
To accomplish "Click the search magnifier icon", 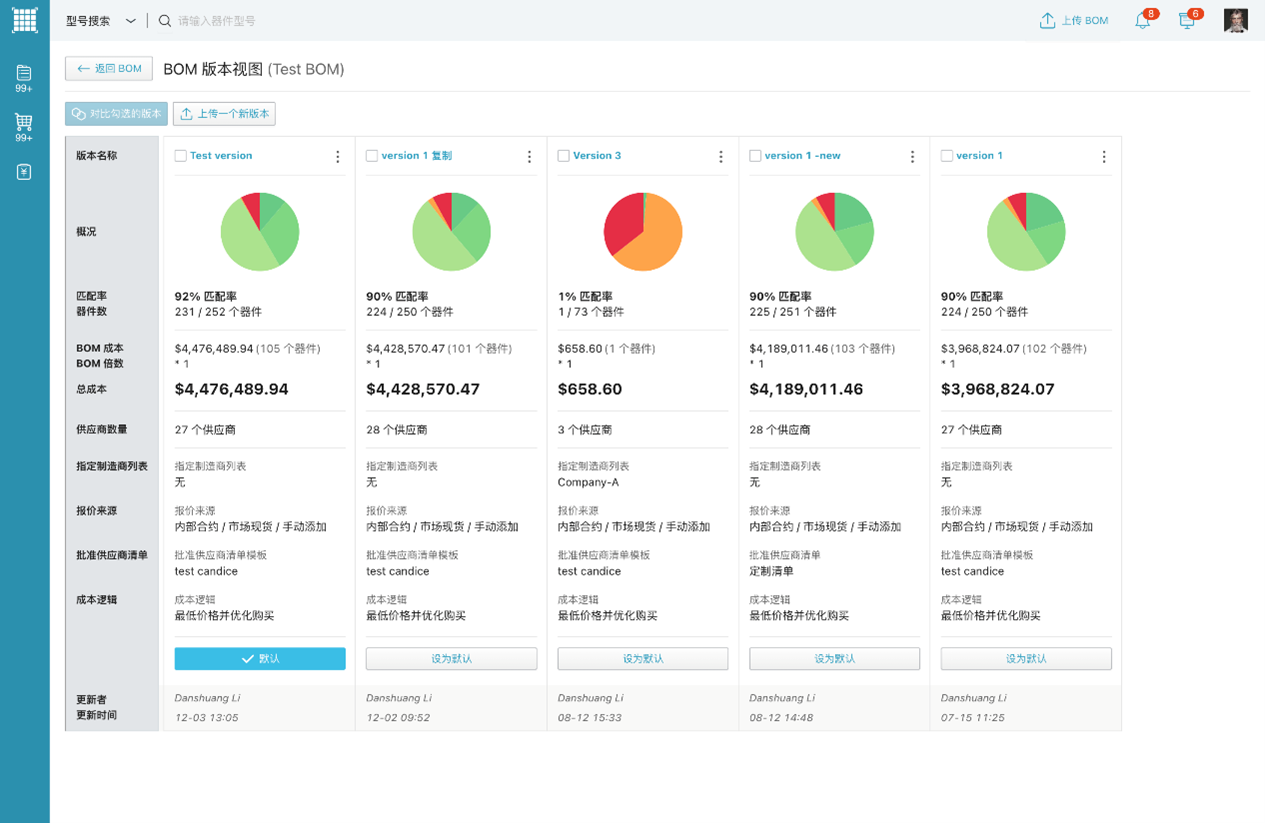I will (x=165, y=20).
